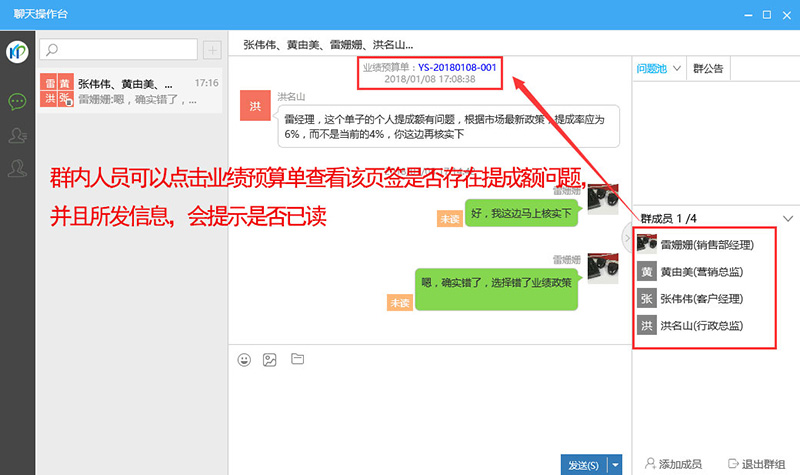Switch to the 群公告 tab
The image size is (800, 475).
point(708,68)
